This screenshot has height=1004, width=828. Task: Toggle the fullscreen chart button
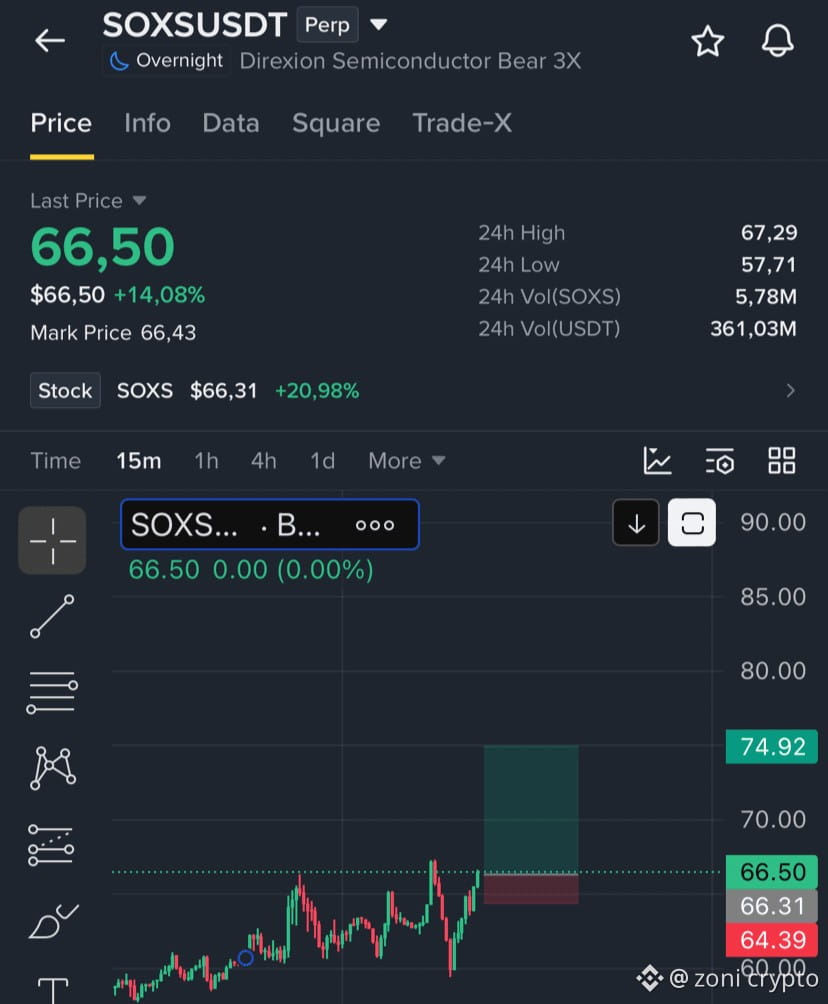[x=692, y=523]
